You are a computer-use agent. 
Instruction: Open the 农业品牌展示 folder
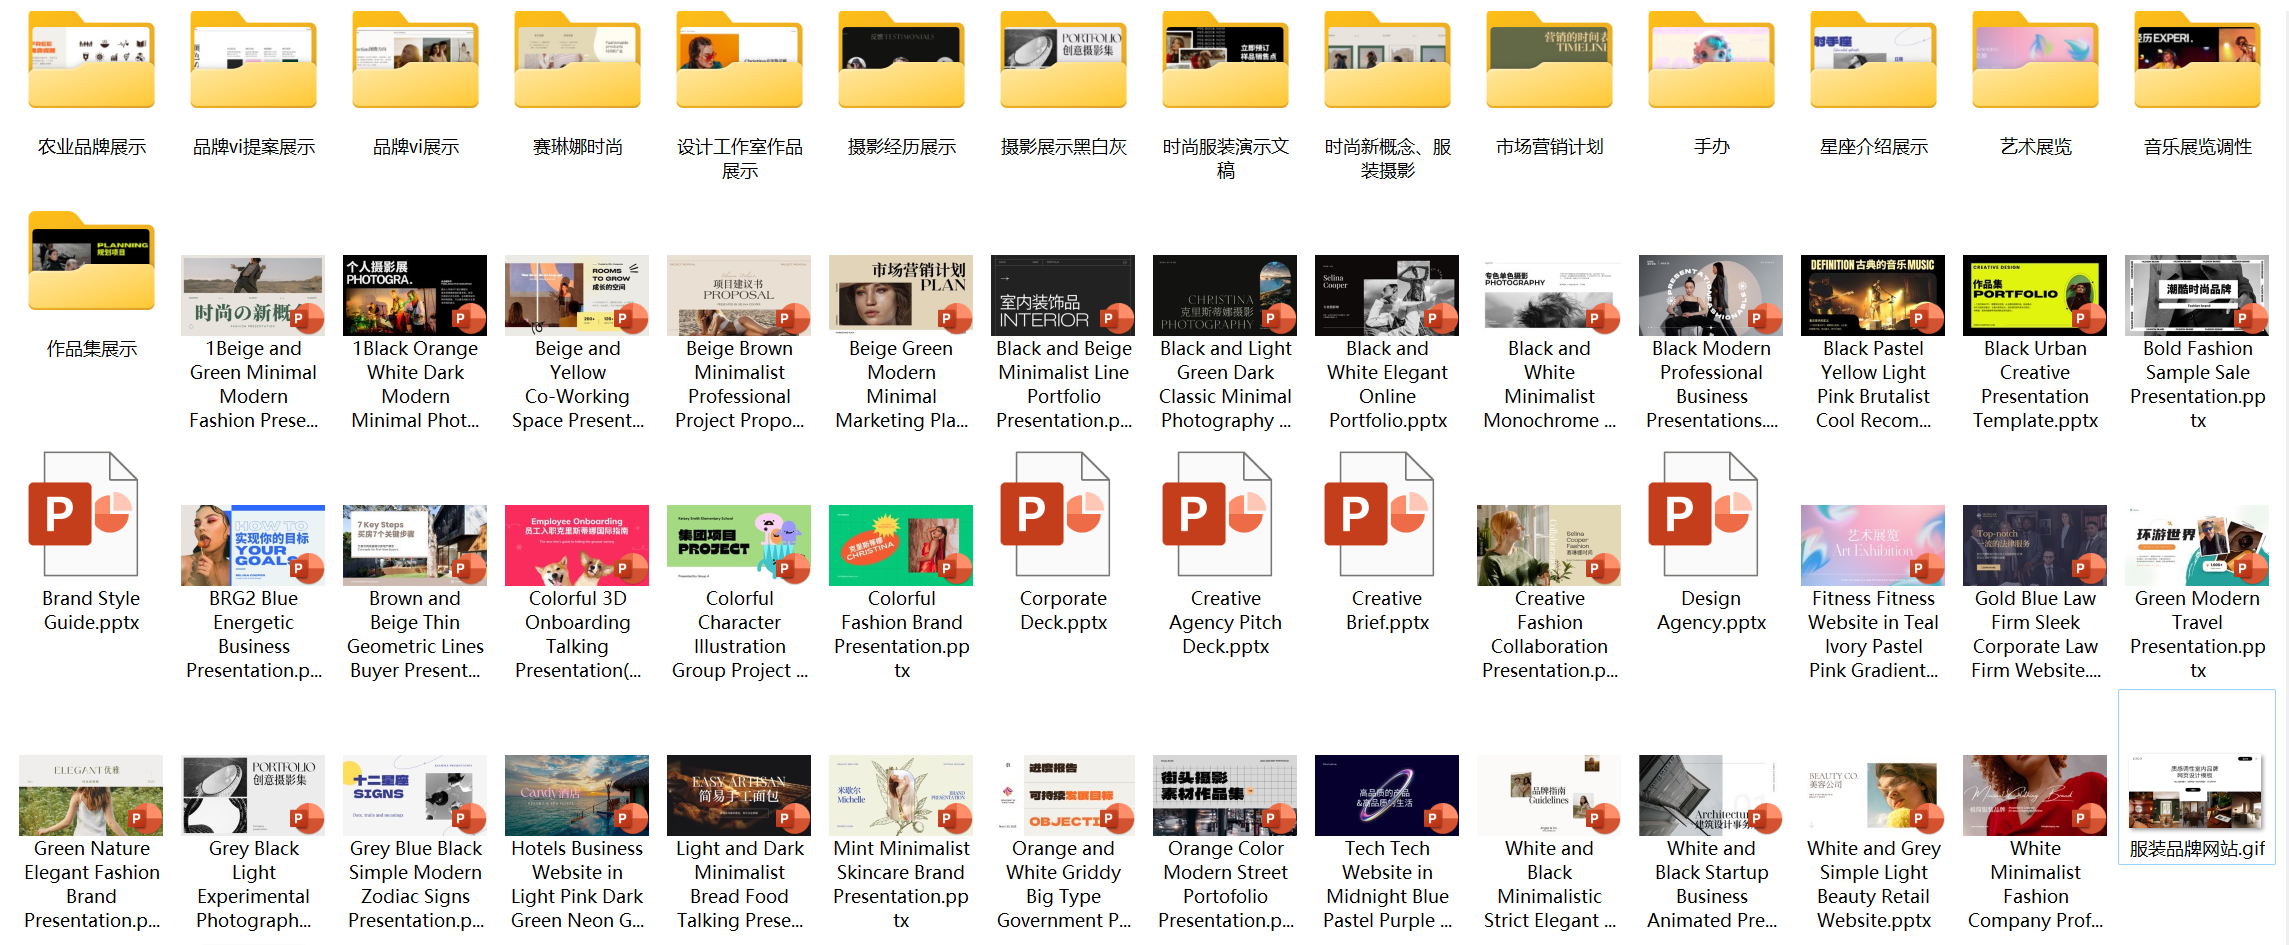91,62
